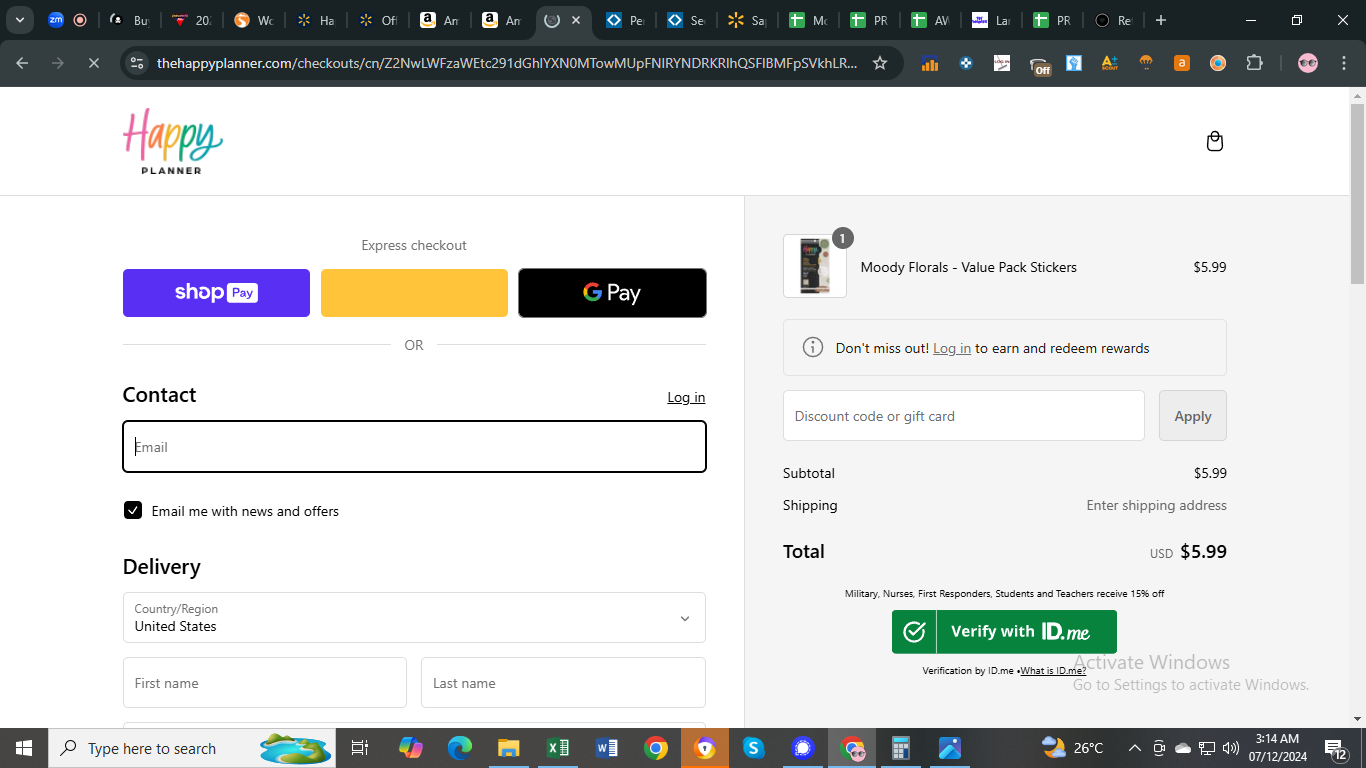Screen dimensions: 1366x768
Task: Focus the Email input field
Action: pyautogui.click(x=414, y=447)
